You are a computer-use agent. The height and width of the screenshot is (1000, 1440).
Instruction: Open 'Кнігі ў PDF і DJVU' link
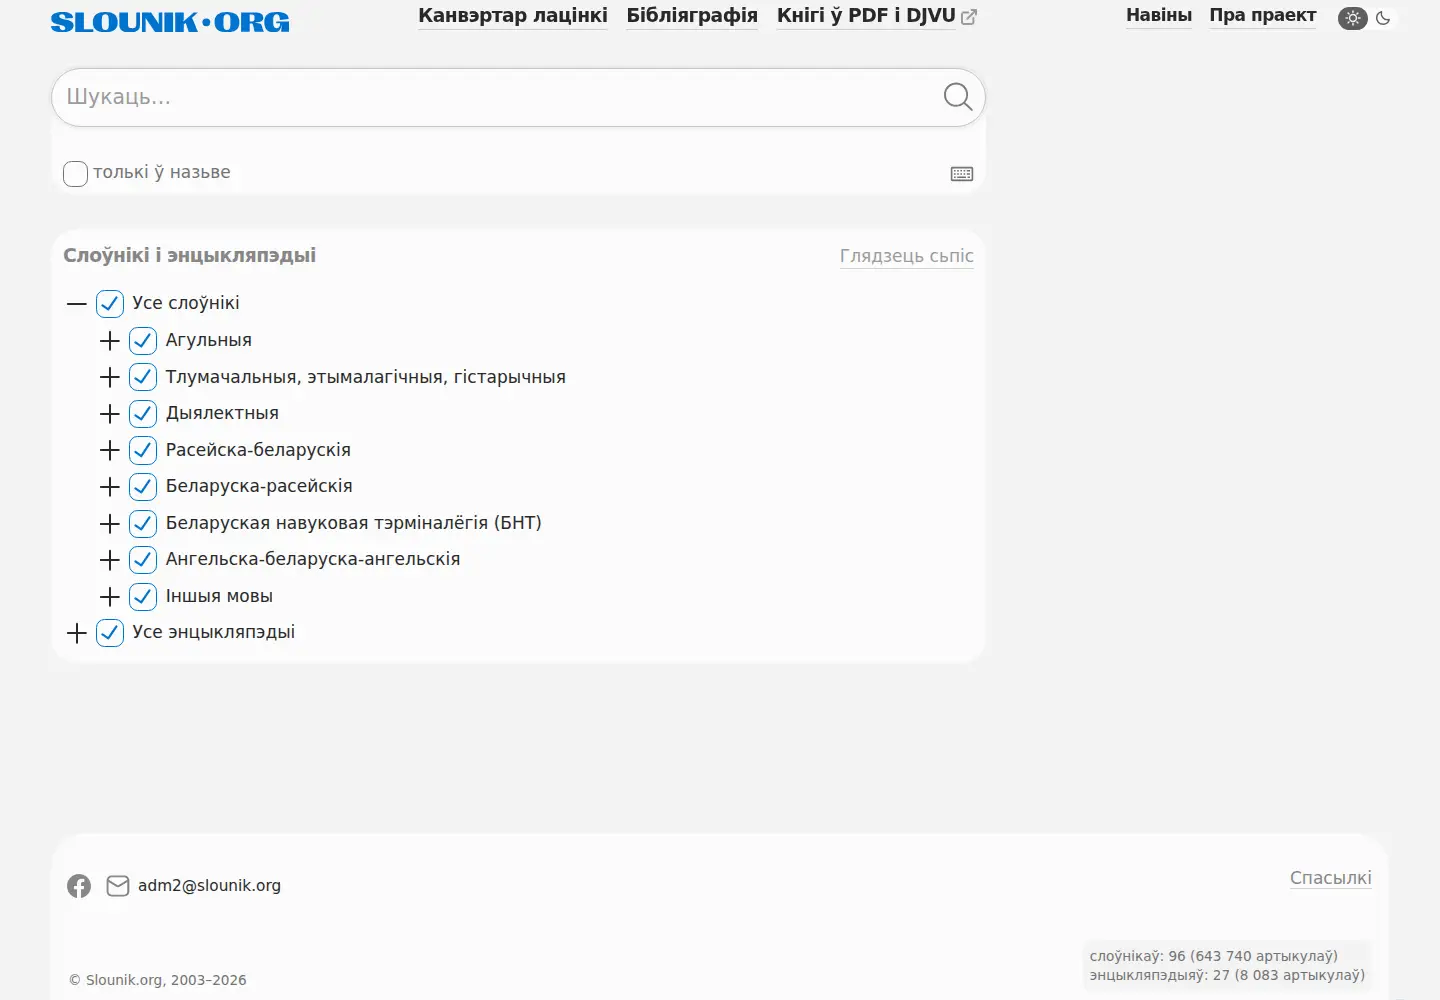pyautogui.click(x=866, y=16)
